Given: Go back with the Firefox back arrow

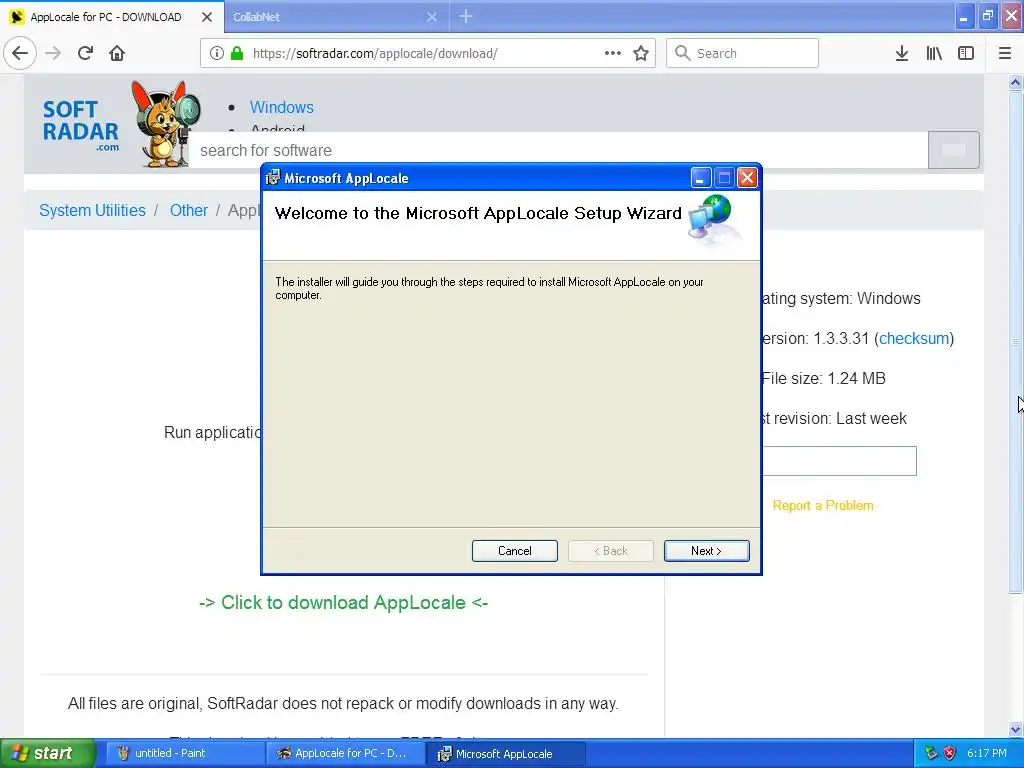Looking at the screenshot, I should (20, 54).
